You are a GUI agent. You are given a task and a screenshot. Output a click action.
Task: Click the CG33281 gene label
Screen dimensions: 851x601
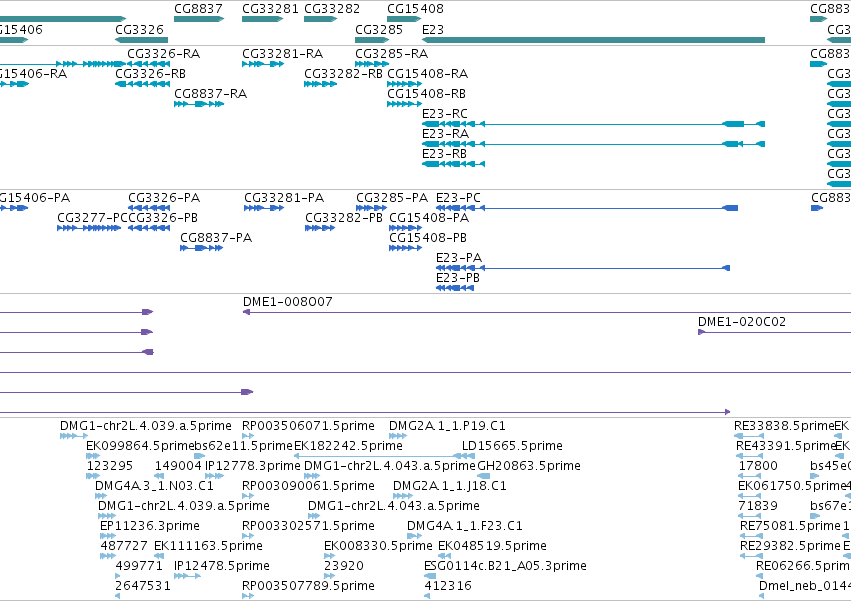pos(270,9)
